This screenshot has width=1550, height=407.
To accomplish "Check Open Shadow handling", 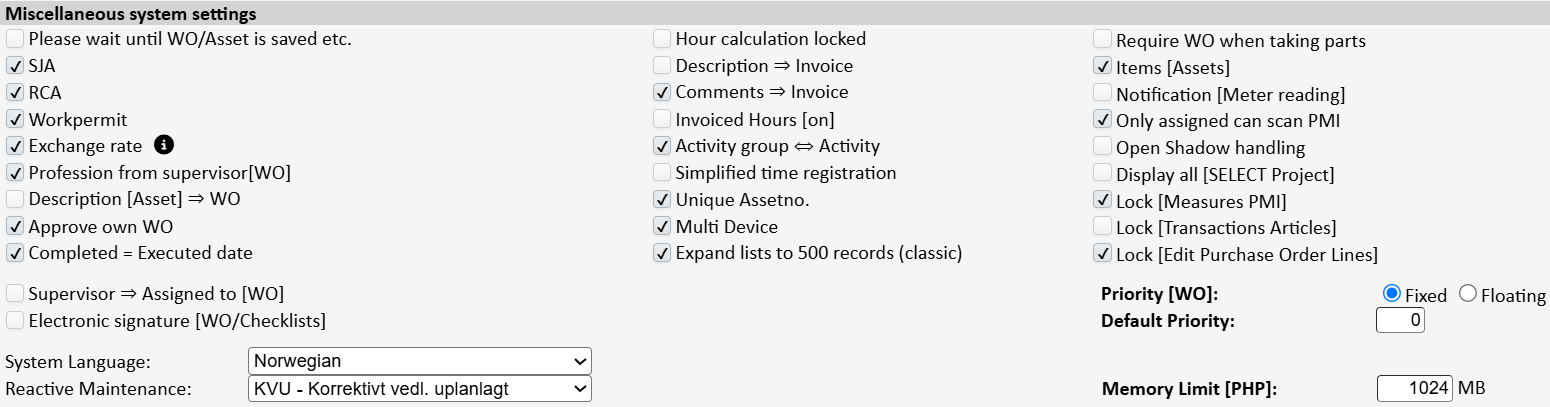I will click(1102, 147).
